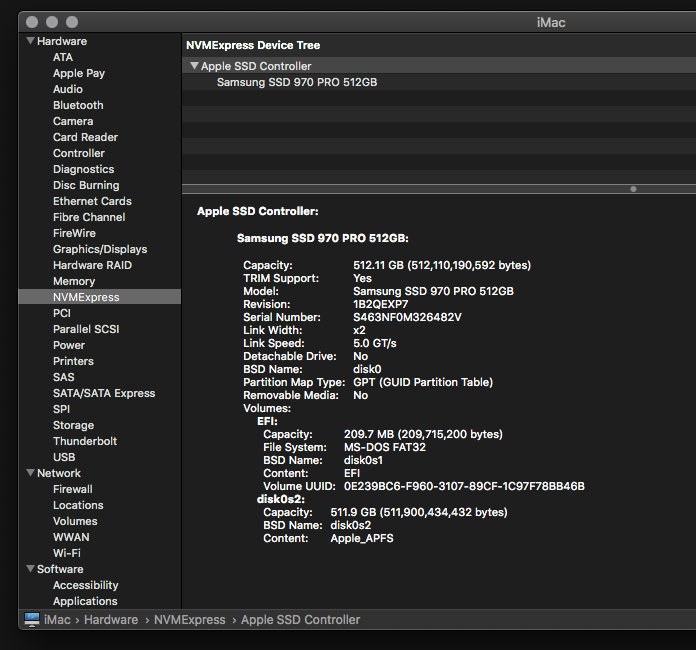The image size is (696, 650).
Task: Open Applications under Software
Action: (x=85, y=601)
